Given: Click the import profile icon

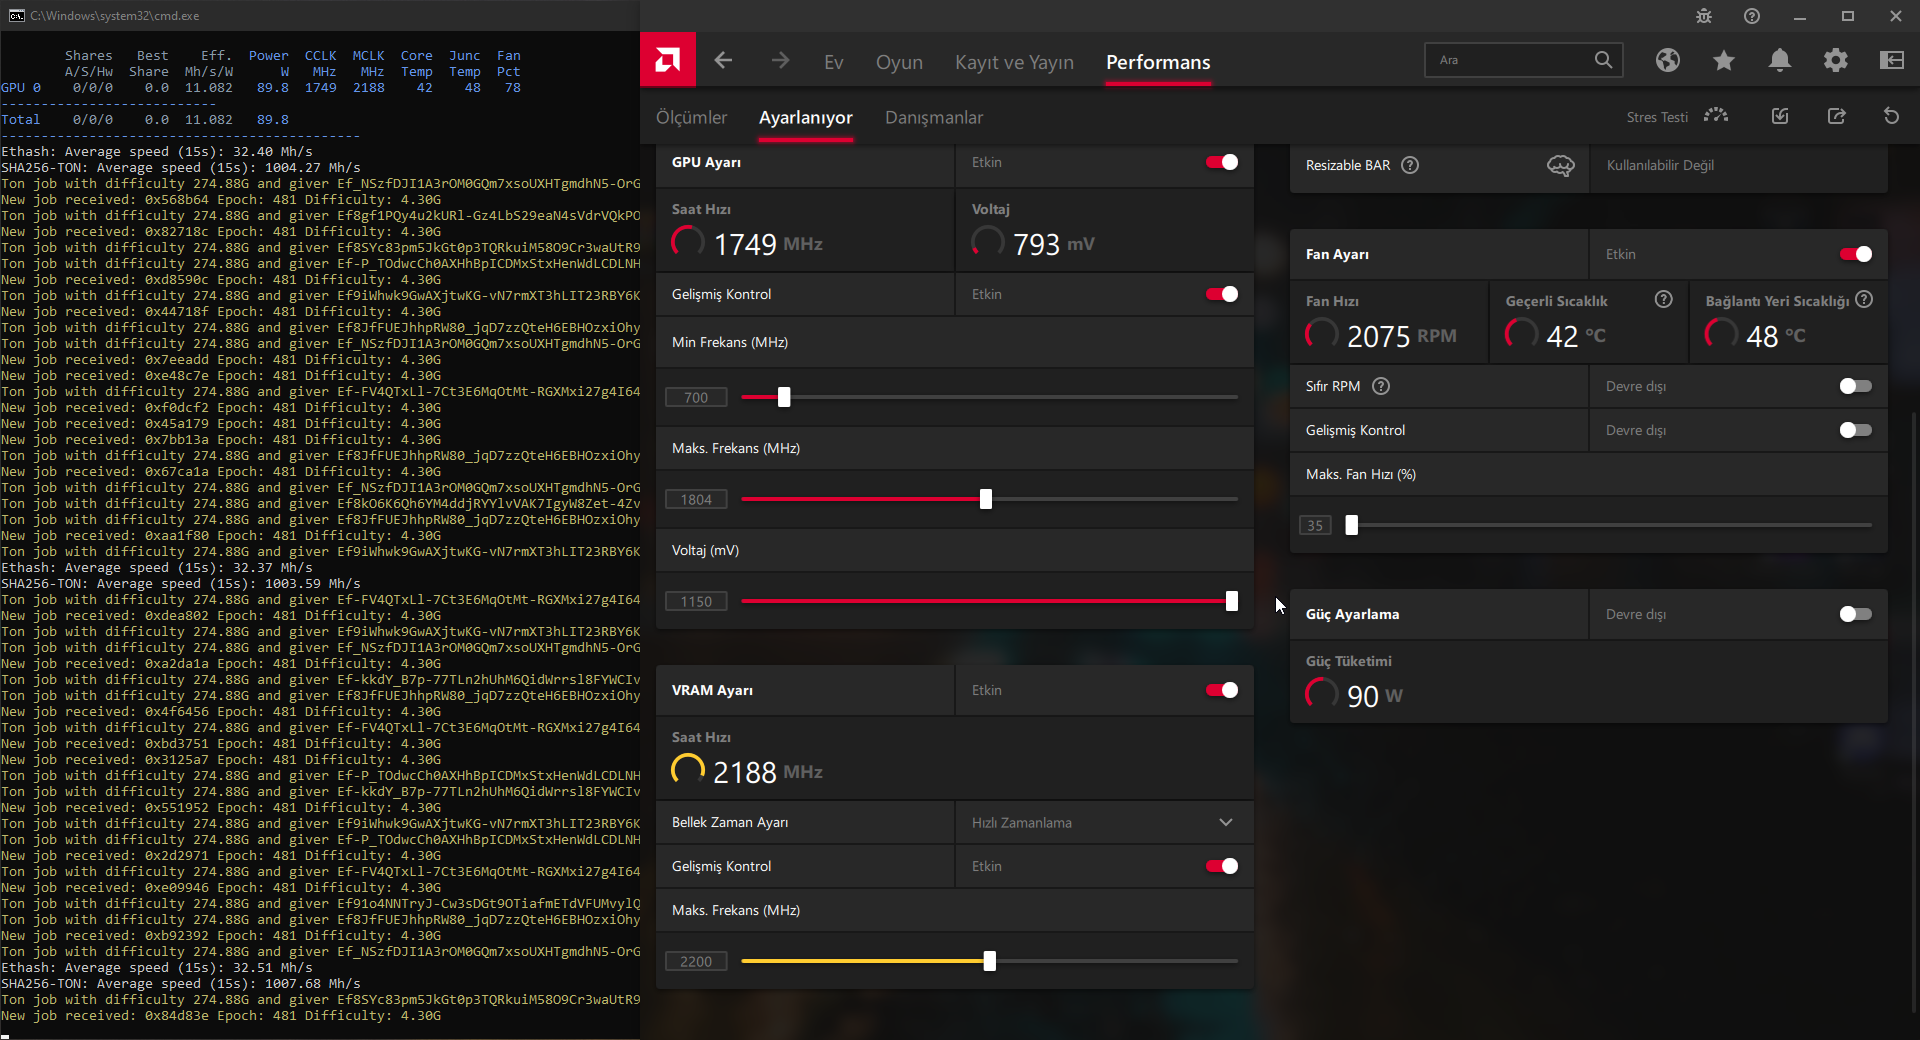Looking at the screenshot, I should coord(1780,116).
